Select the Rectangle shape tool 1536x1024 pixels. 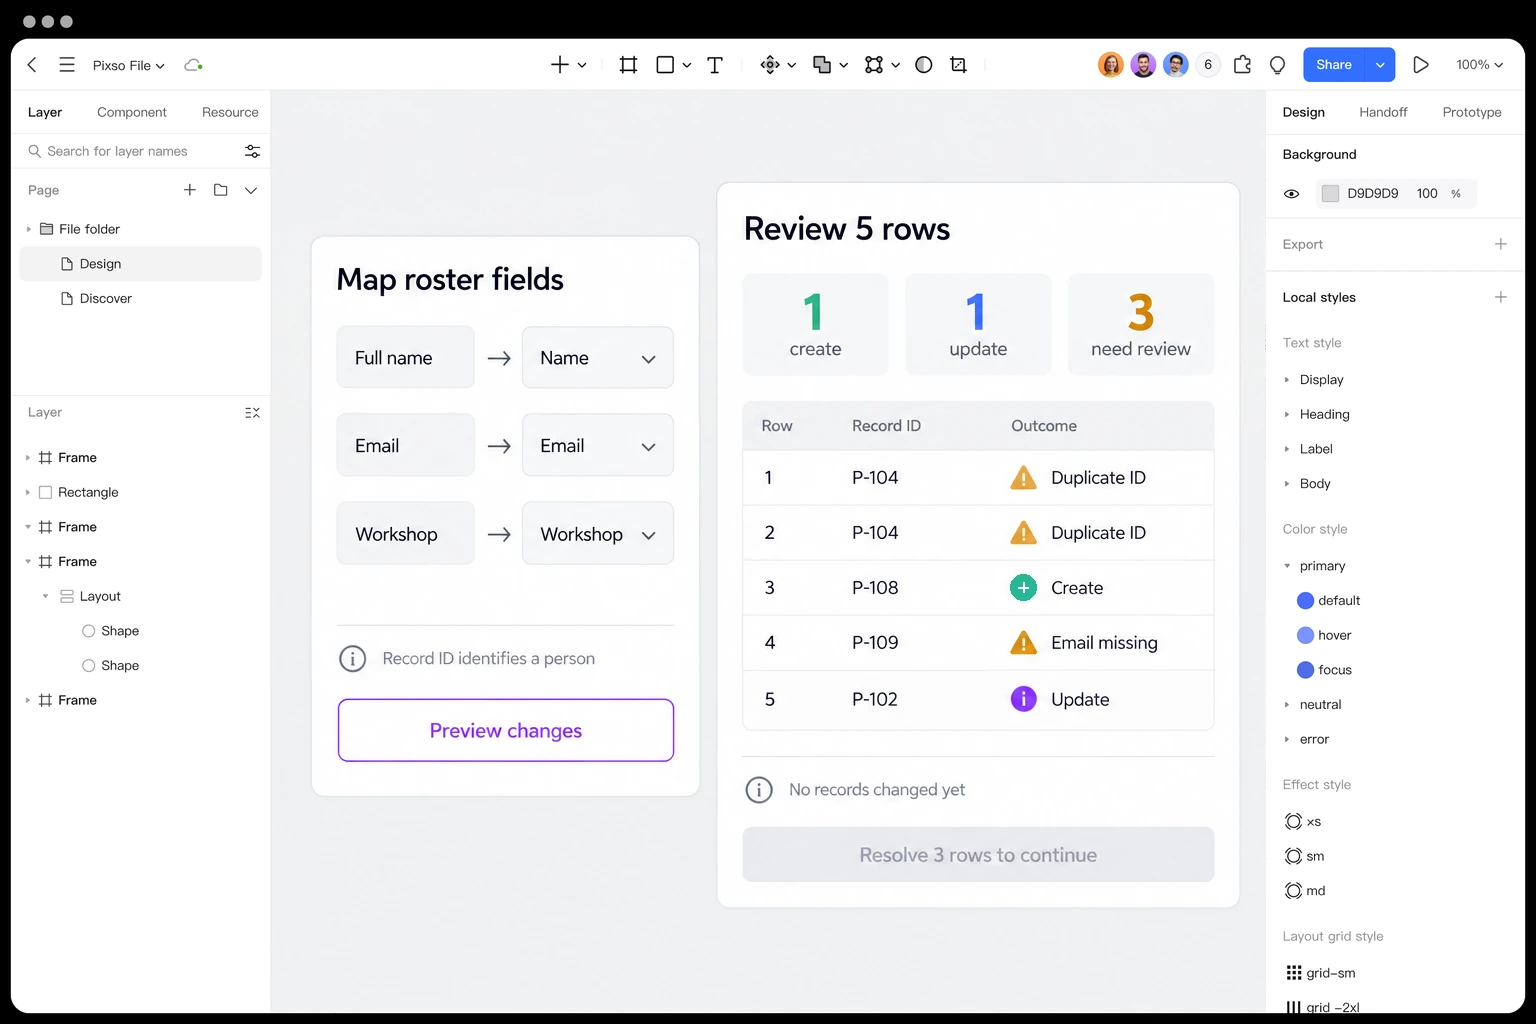click(665, 65)
